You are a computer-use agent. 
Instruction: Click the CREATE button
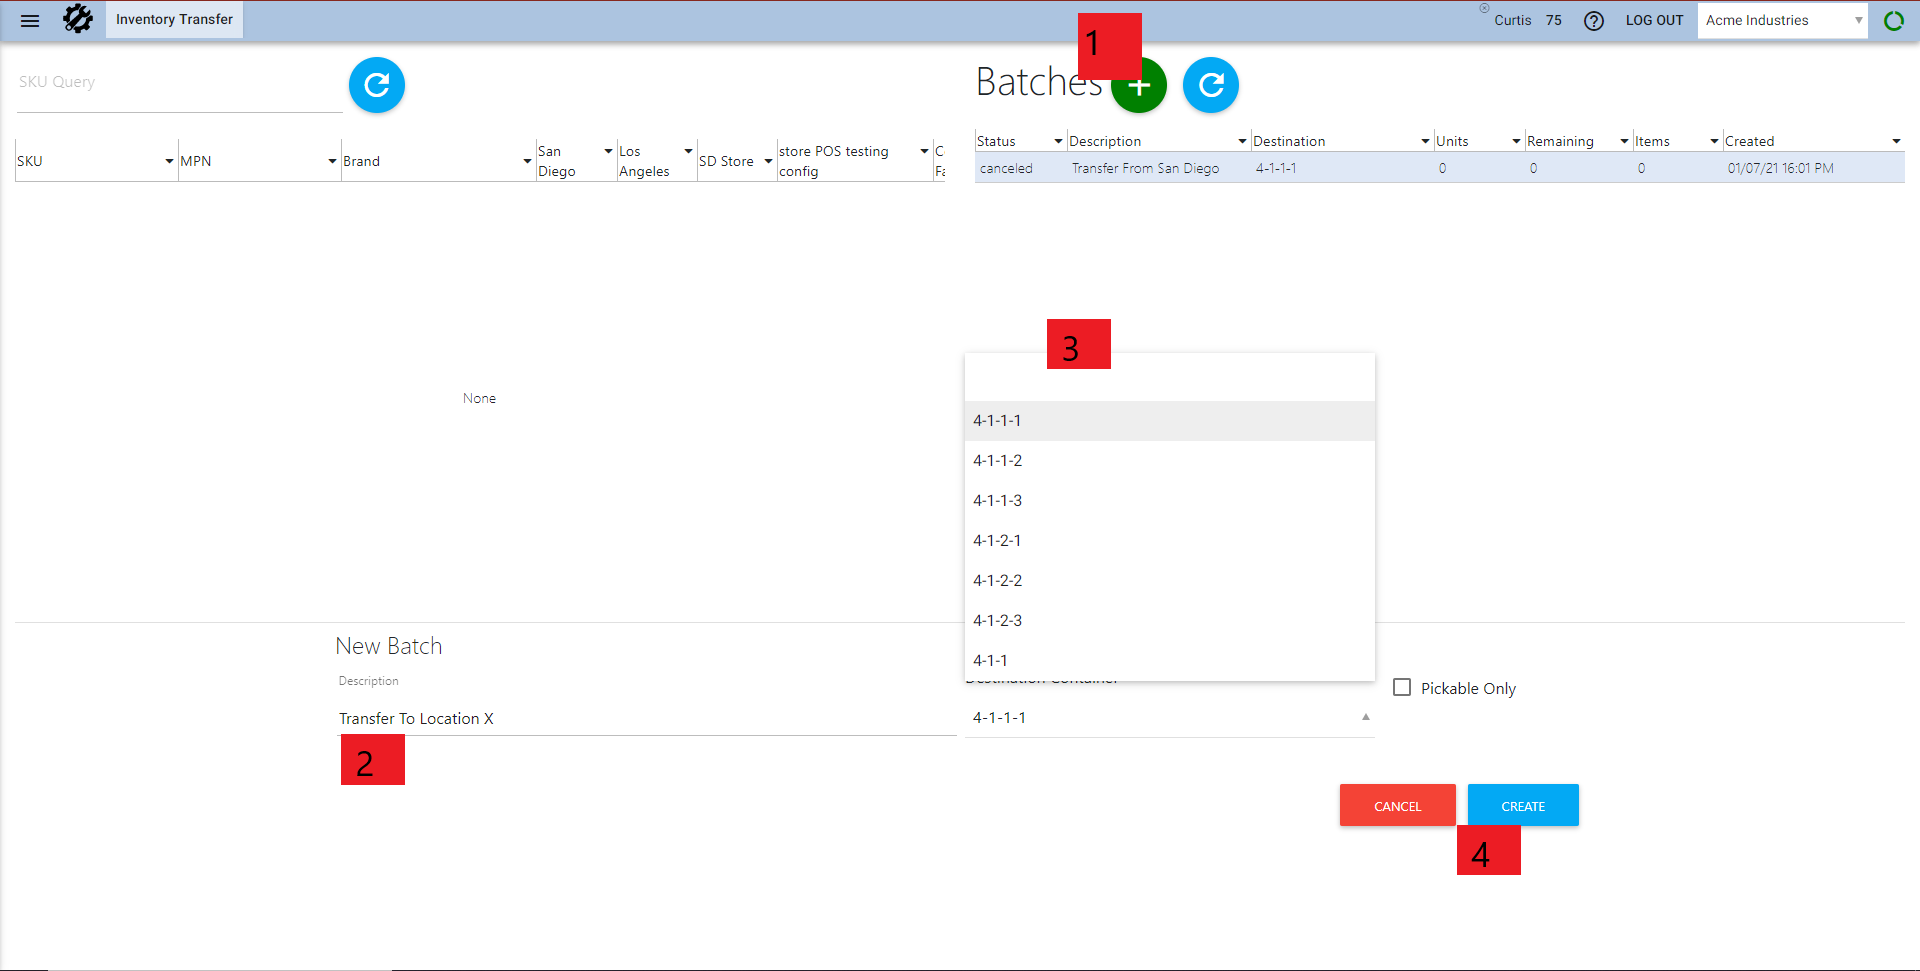click(x=1523, y=806)
